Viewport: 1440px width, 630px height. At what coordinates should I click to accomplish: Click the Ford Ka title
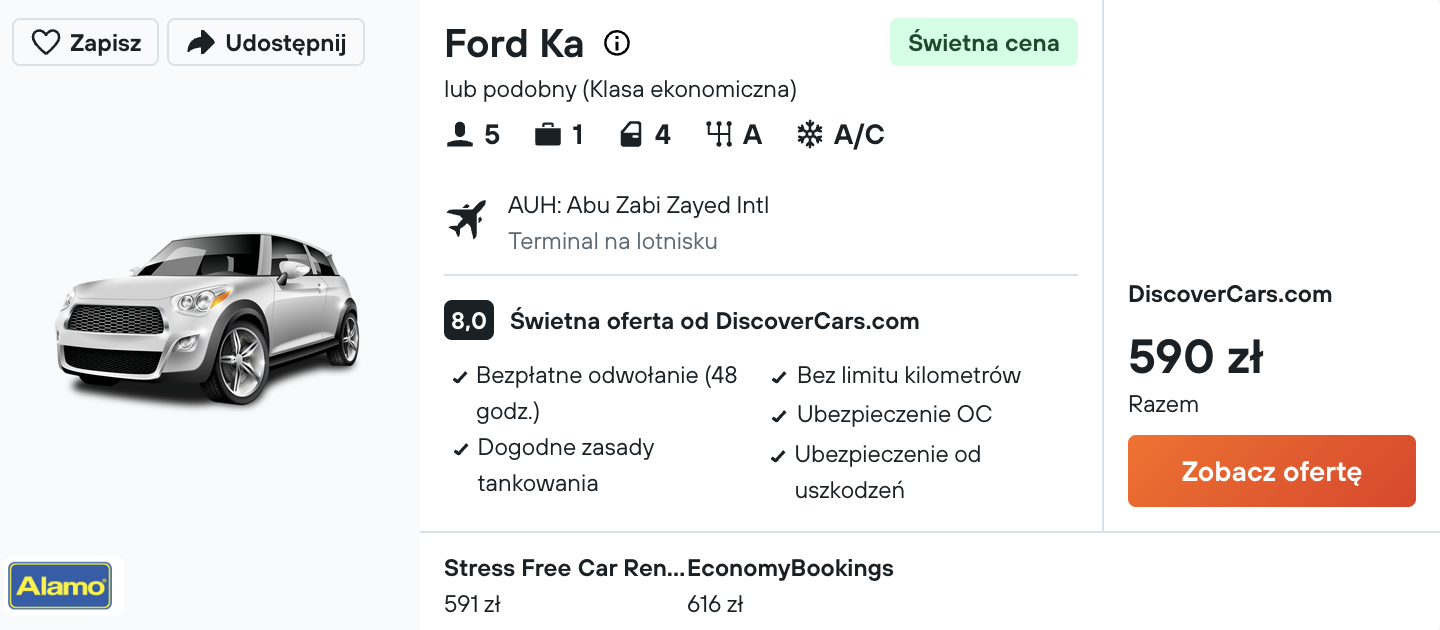514,43
